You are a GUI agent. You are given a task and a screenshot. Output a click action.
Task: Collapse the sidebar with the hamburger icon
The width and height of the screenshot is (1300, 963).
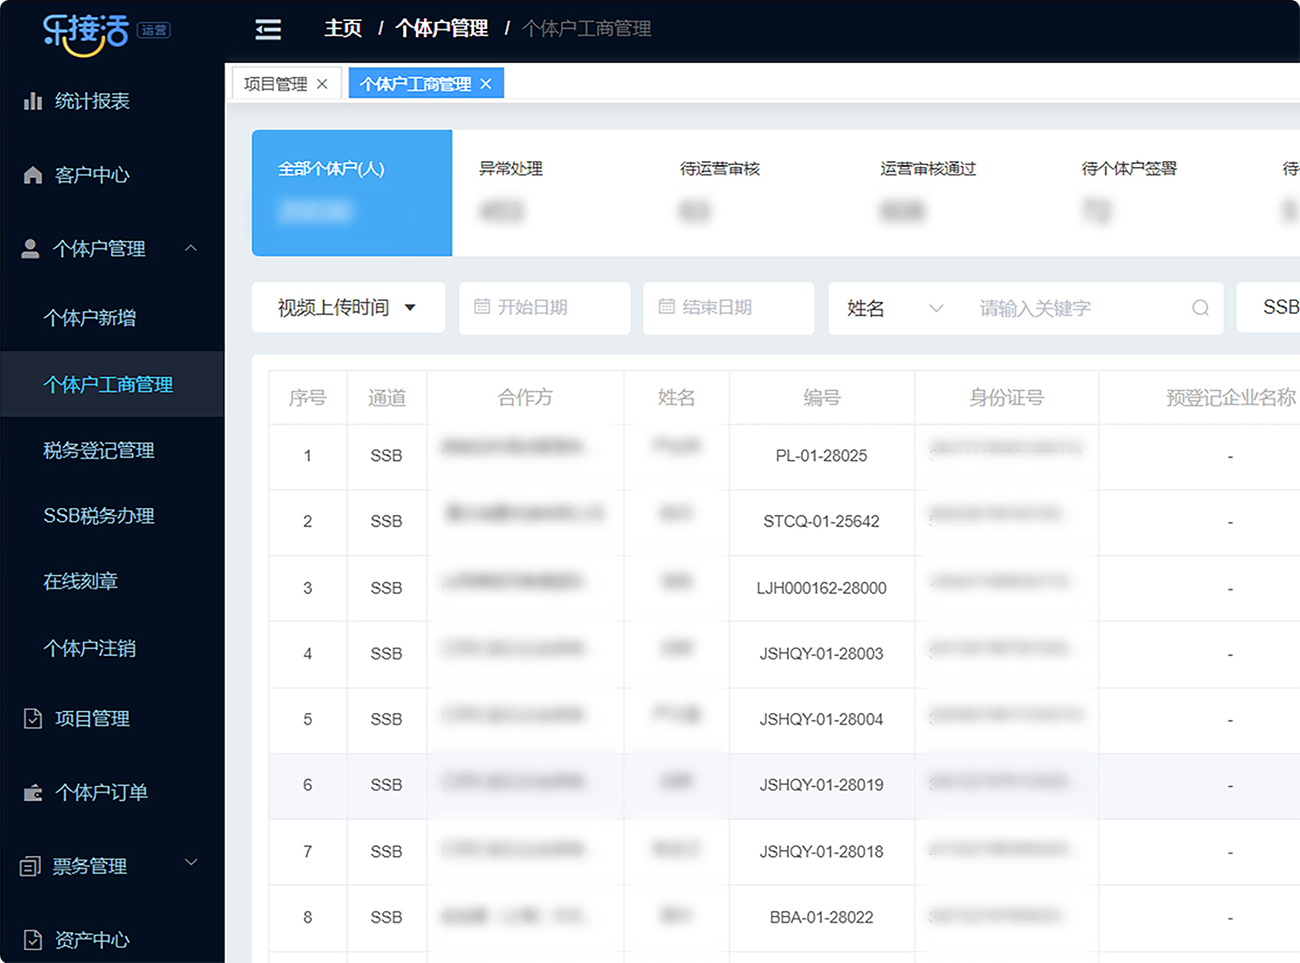[x=268, y=30]
